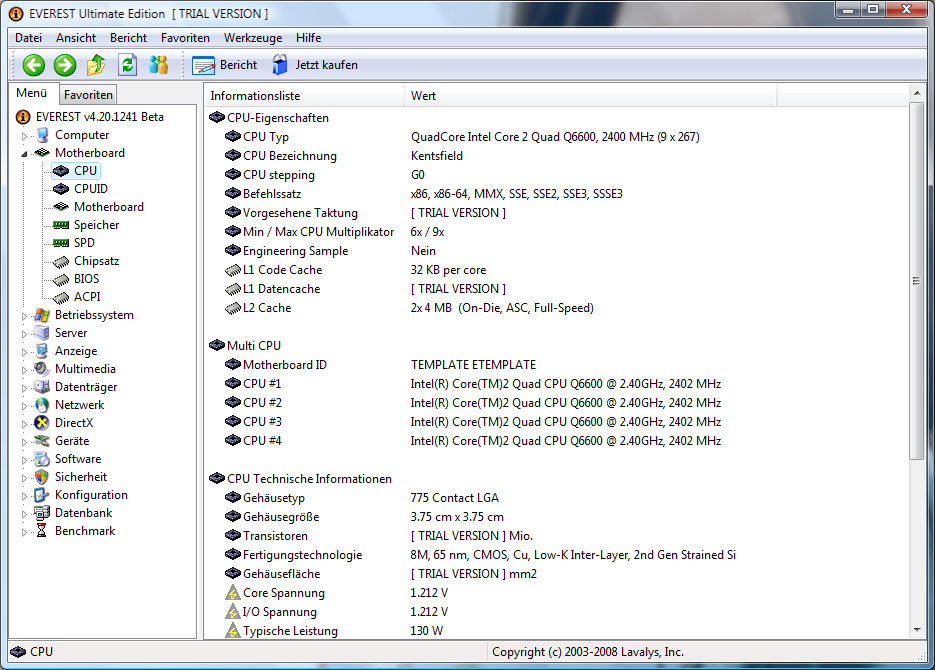Click the Datenbank icon in the tree
This screenshot has width=935, height=670.
click(42, 513)
